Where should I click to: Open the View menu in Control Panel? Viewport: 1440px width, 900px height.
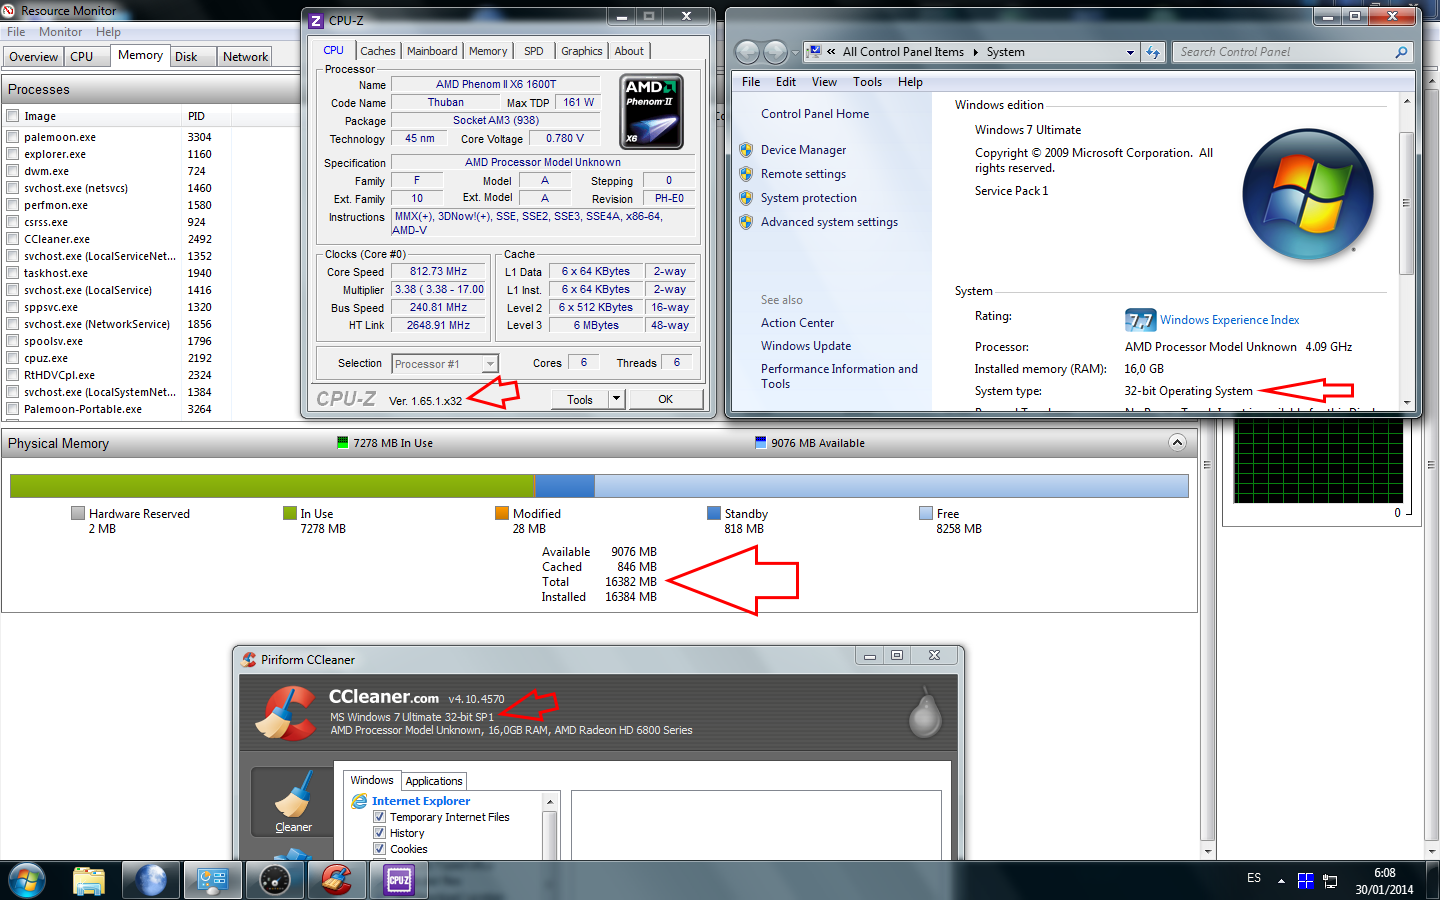pos(825,82)
